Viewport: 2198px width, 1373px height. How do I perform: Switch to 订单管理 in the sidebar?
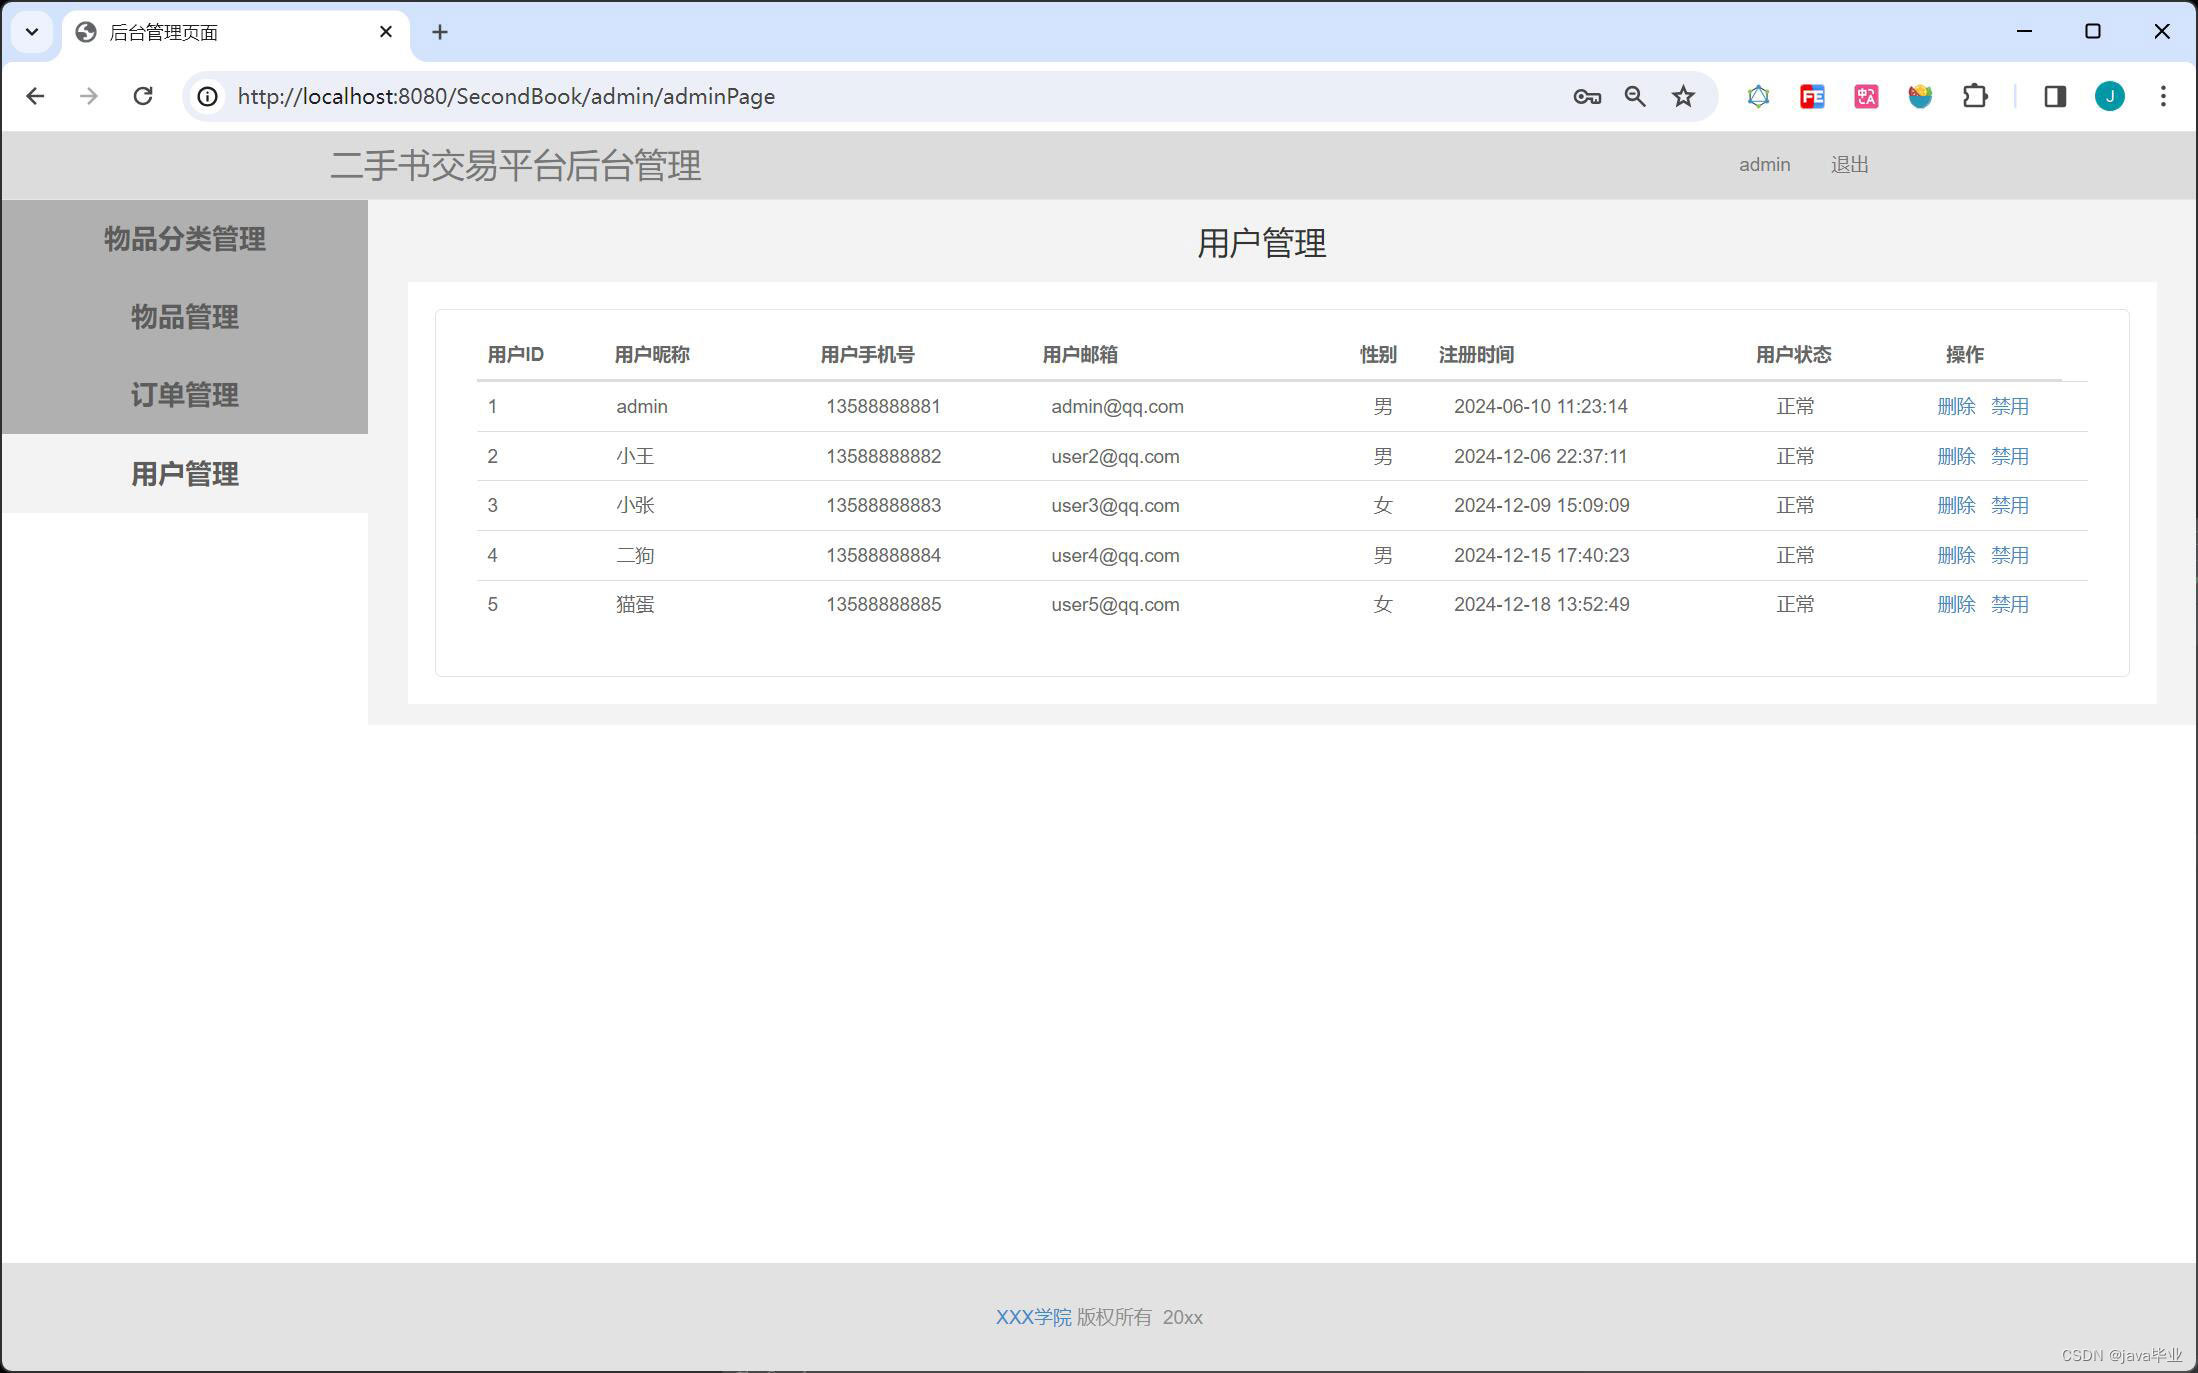[185, 395]
